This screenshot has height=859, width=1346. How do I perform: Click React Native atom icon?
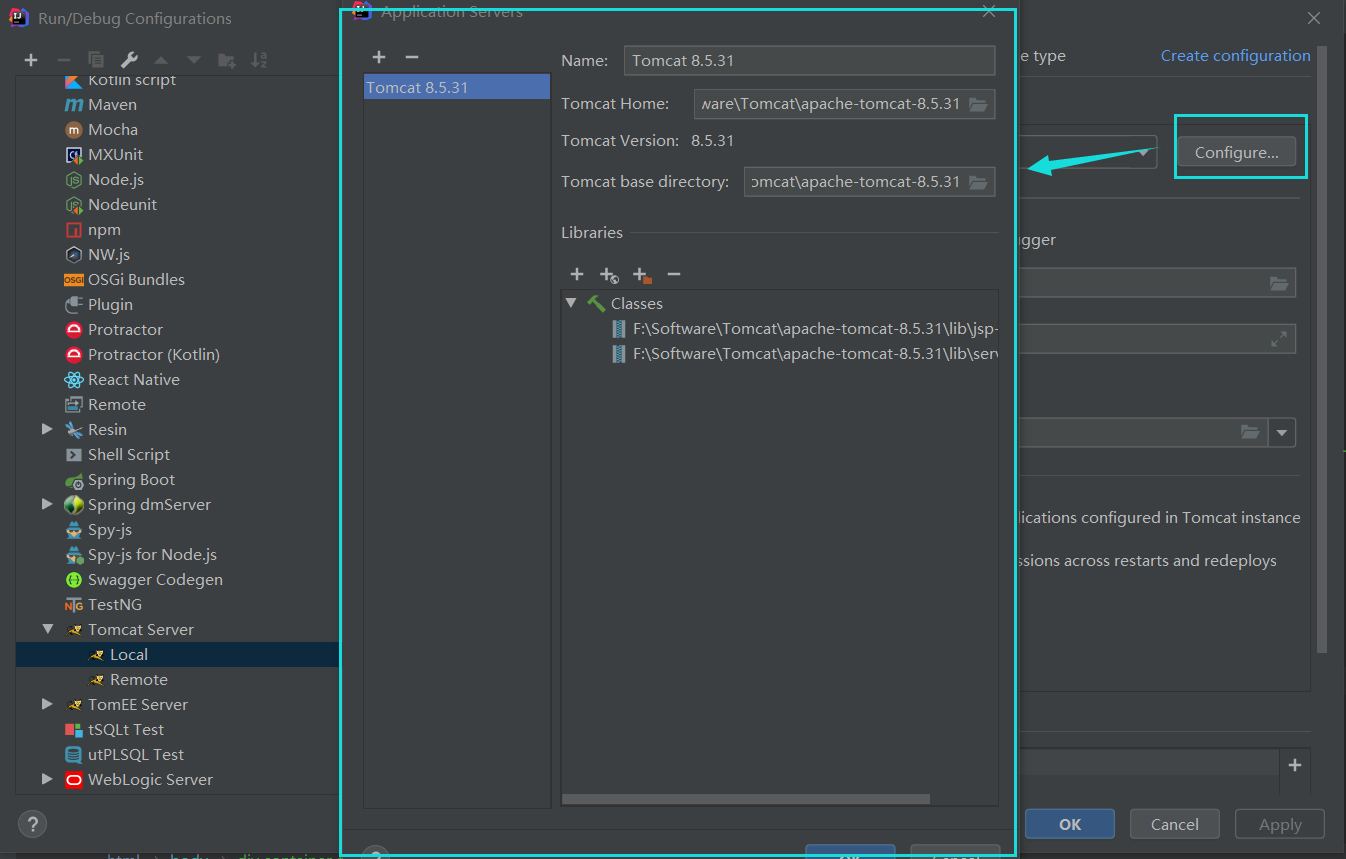tap(73, 379)
